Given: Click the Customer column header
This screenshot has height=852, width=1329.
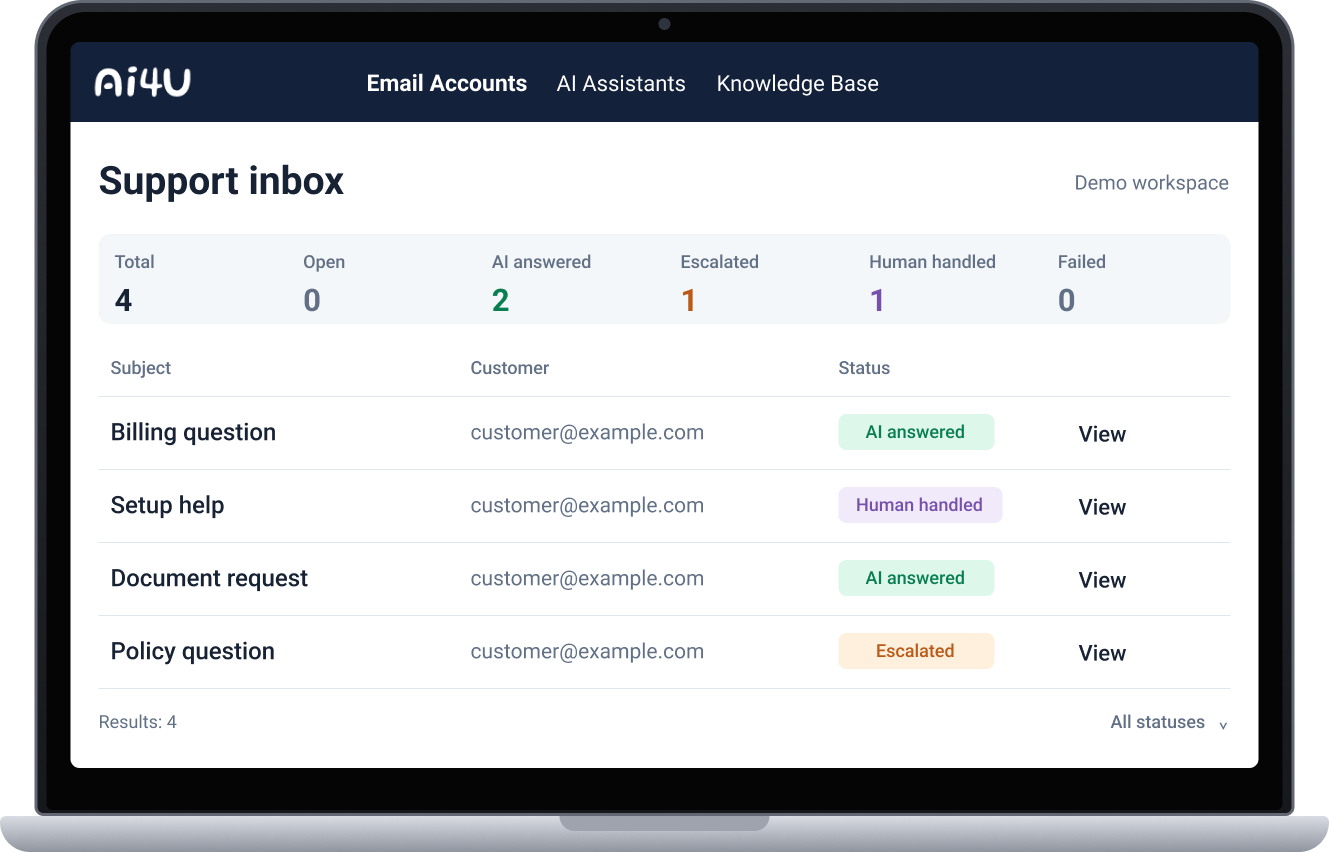Looking at the screenshot, I should click(510, 368).
